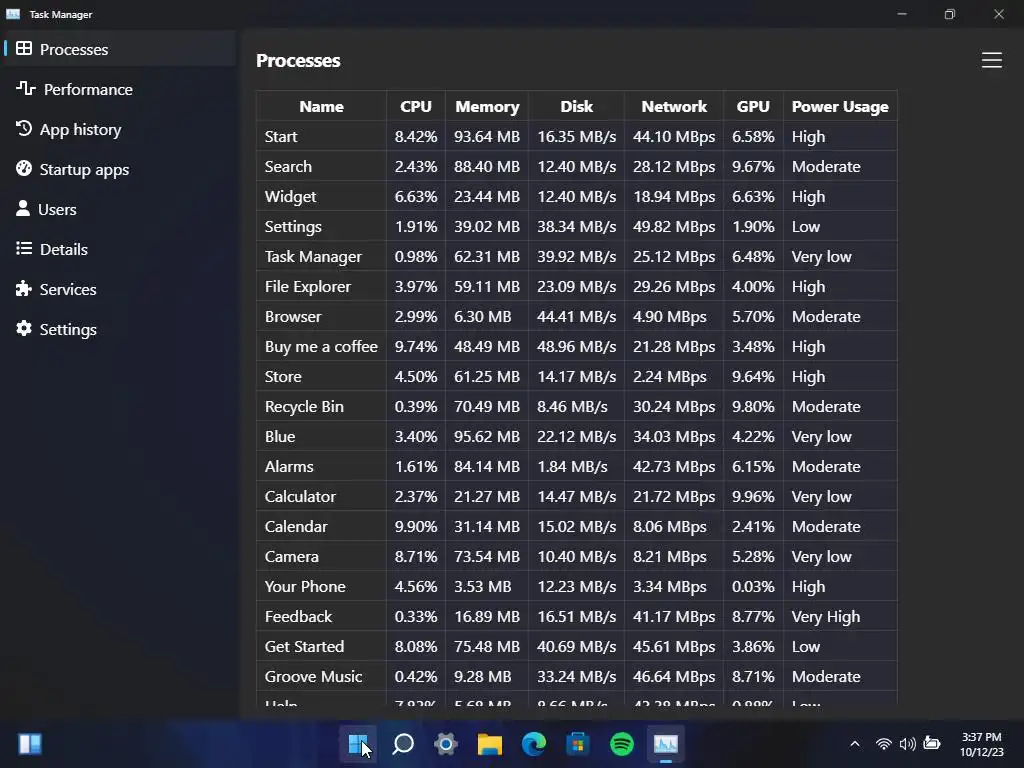Click the Task Manager title bar icon
Image resolution: width=1024 pixels, height=768 pixels.
click(13, 14)
